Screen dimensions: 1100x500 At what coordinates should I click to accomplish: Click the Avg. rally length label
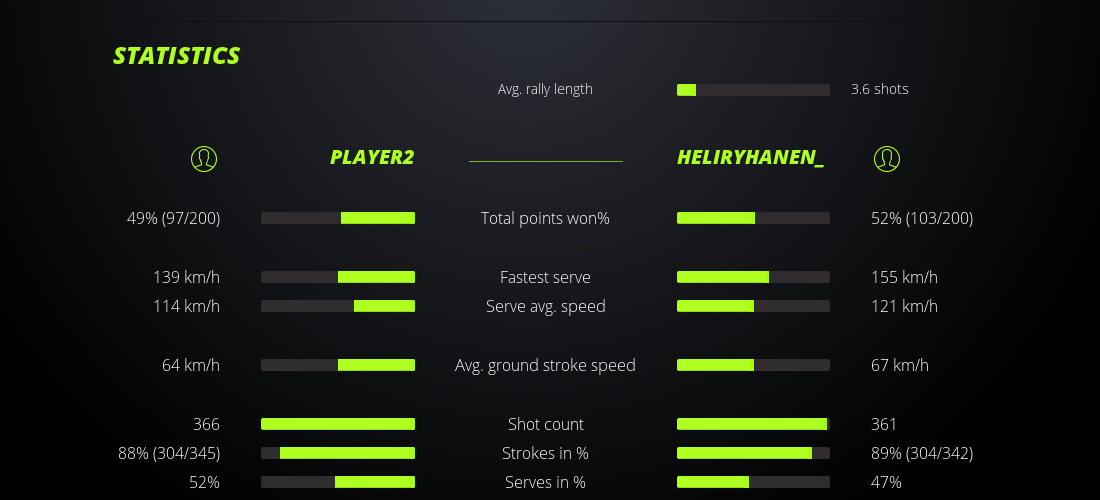point(545,89)
